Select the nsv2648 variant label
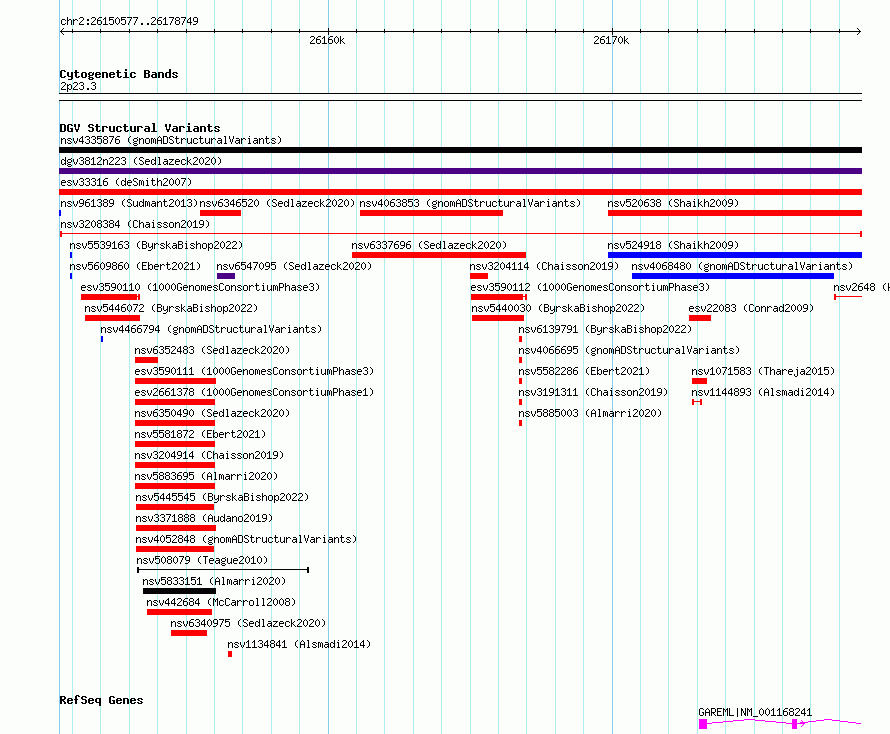Viewport: 890px width, 734px height. 861,287
